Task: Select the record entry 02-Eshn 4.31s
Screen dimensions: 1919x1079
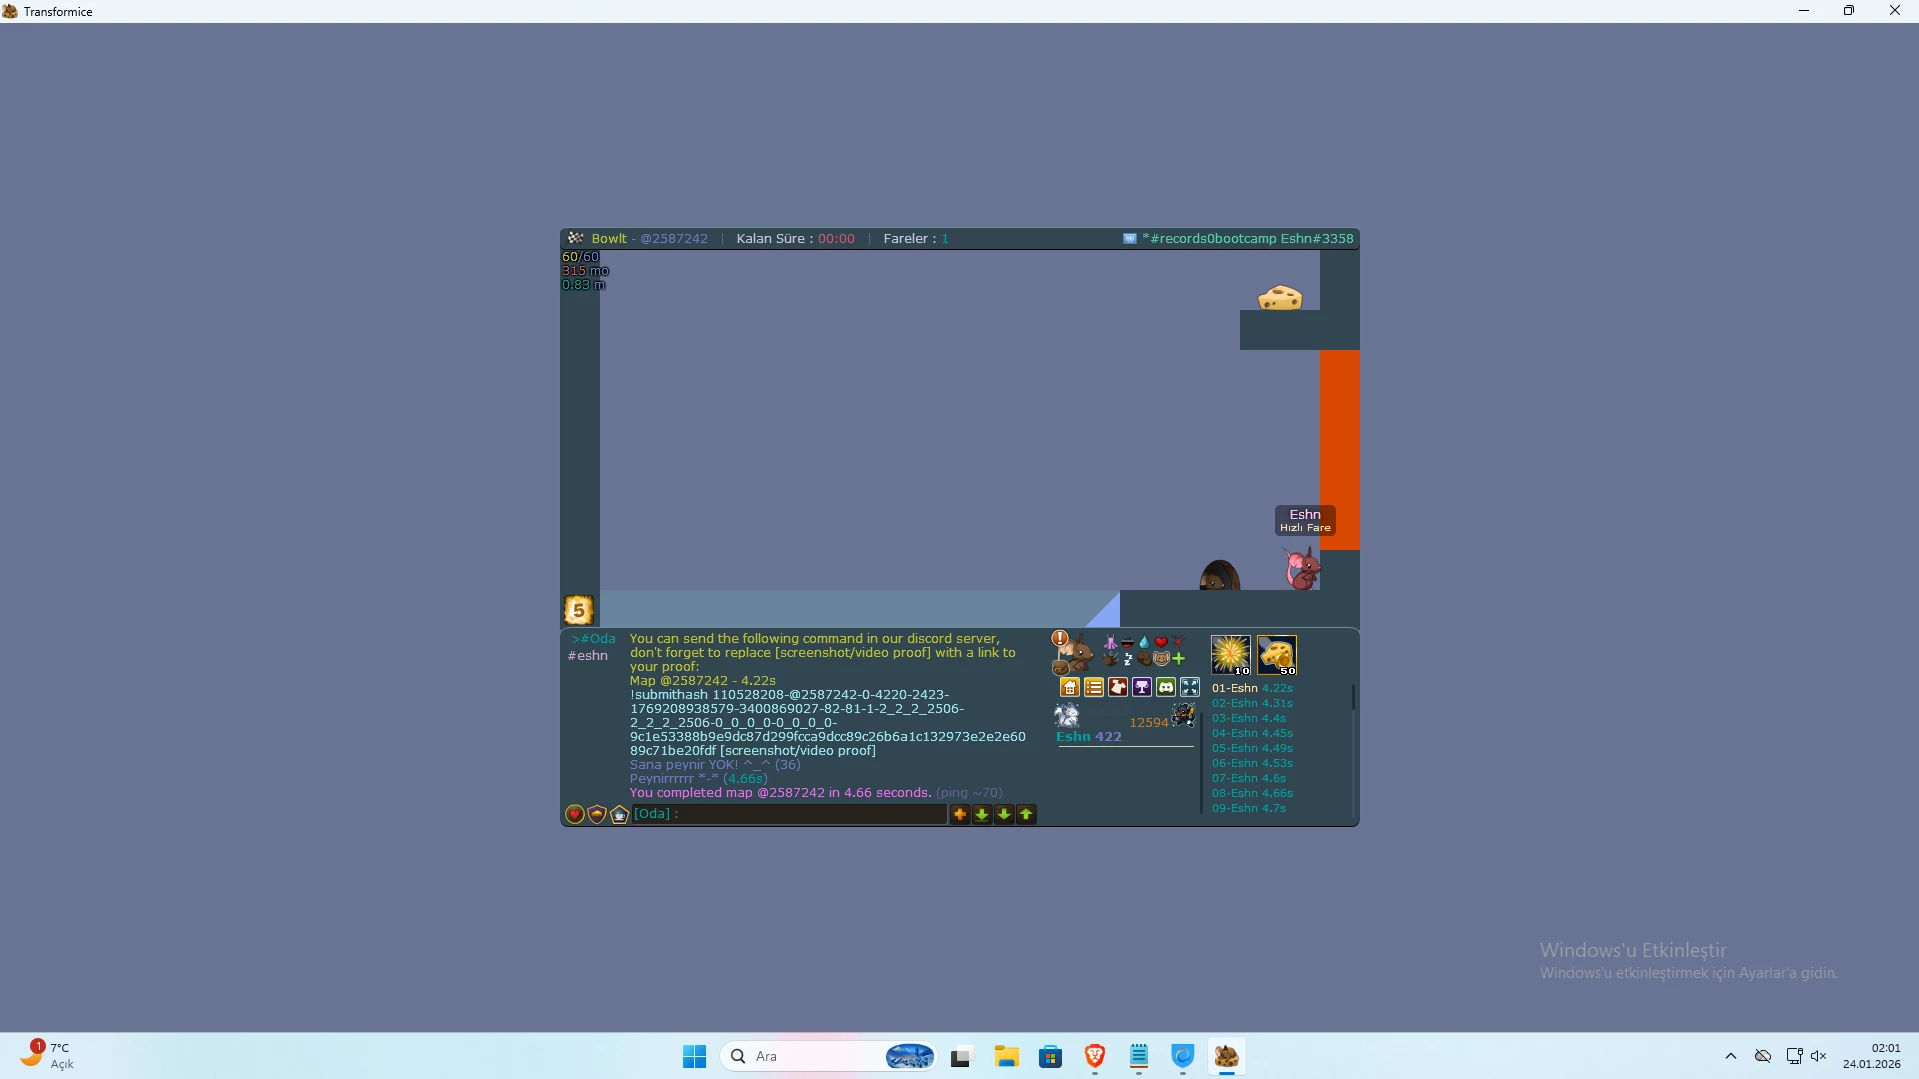Action: [x=1252, y=703]
